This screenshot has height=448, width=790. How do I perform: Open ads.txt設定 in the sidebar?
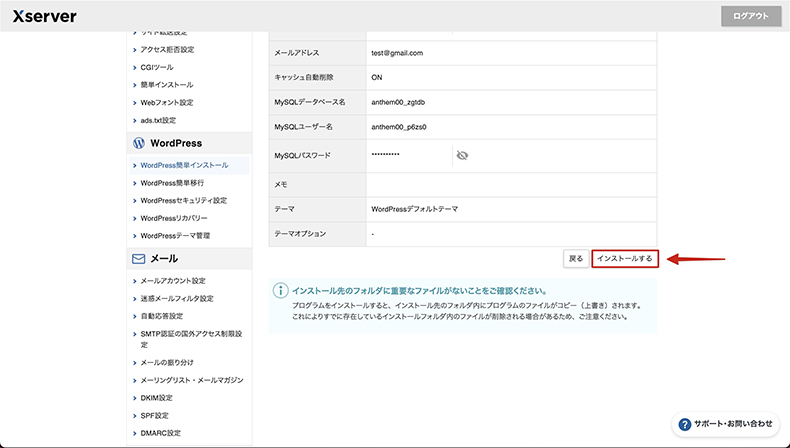(x=158, y=120)
